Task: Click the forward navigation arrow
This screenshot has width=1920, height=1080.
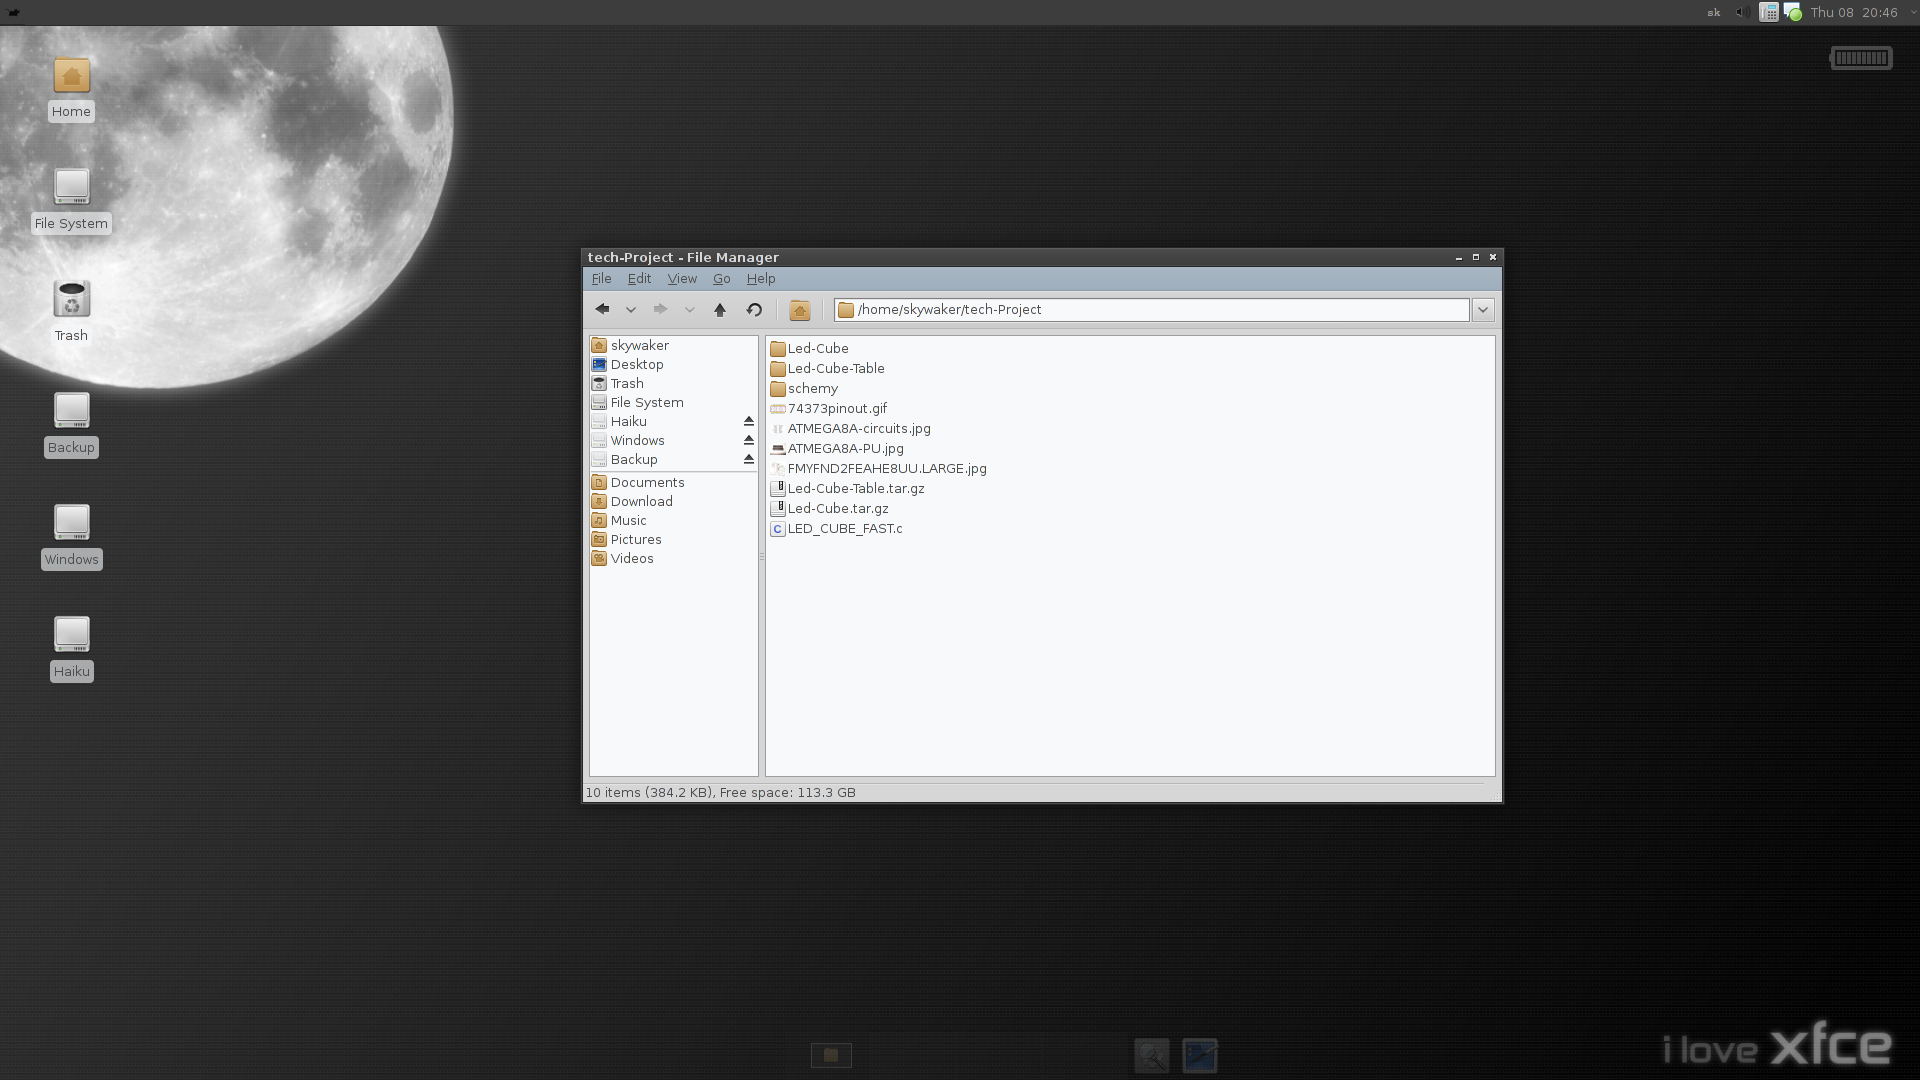Action: tap(660, 310)
